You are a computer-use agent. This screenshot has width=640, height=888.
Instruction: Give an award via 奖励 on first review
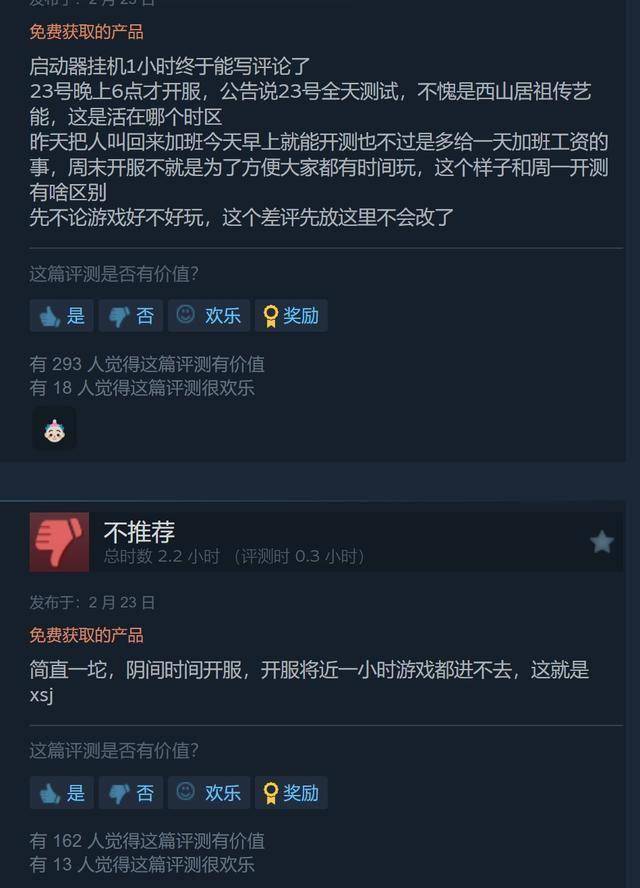pyautogui.click(x=291, y=315)
